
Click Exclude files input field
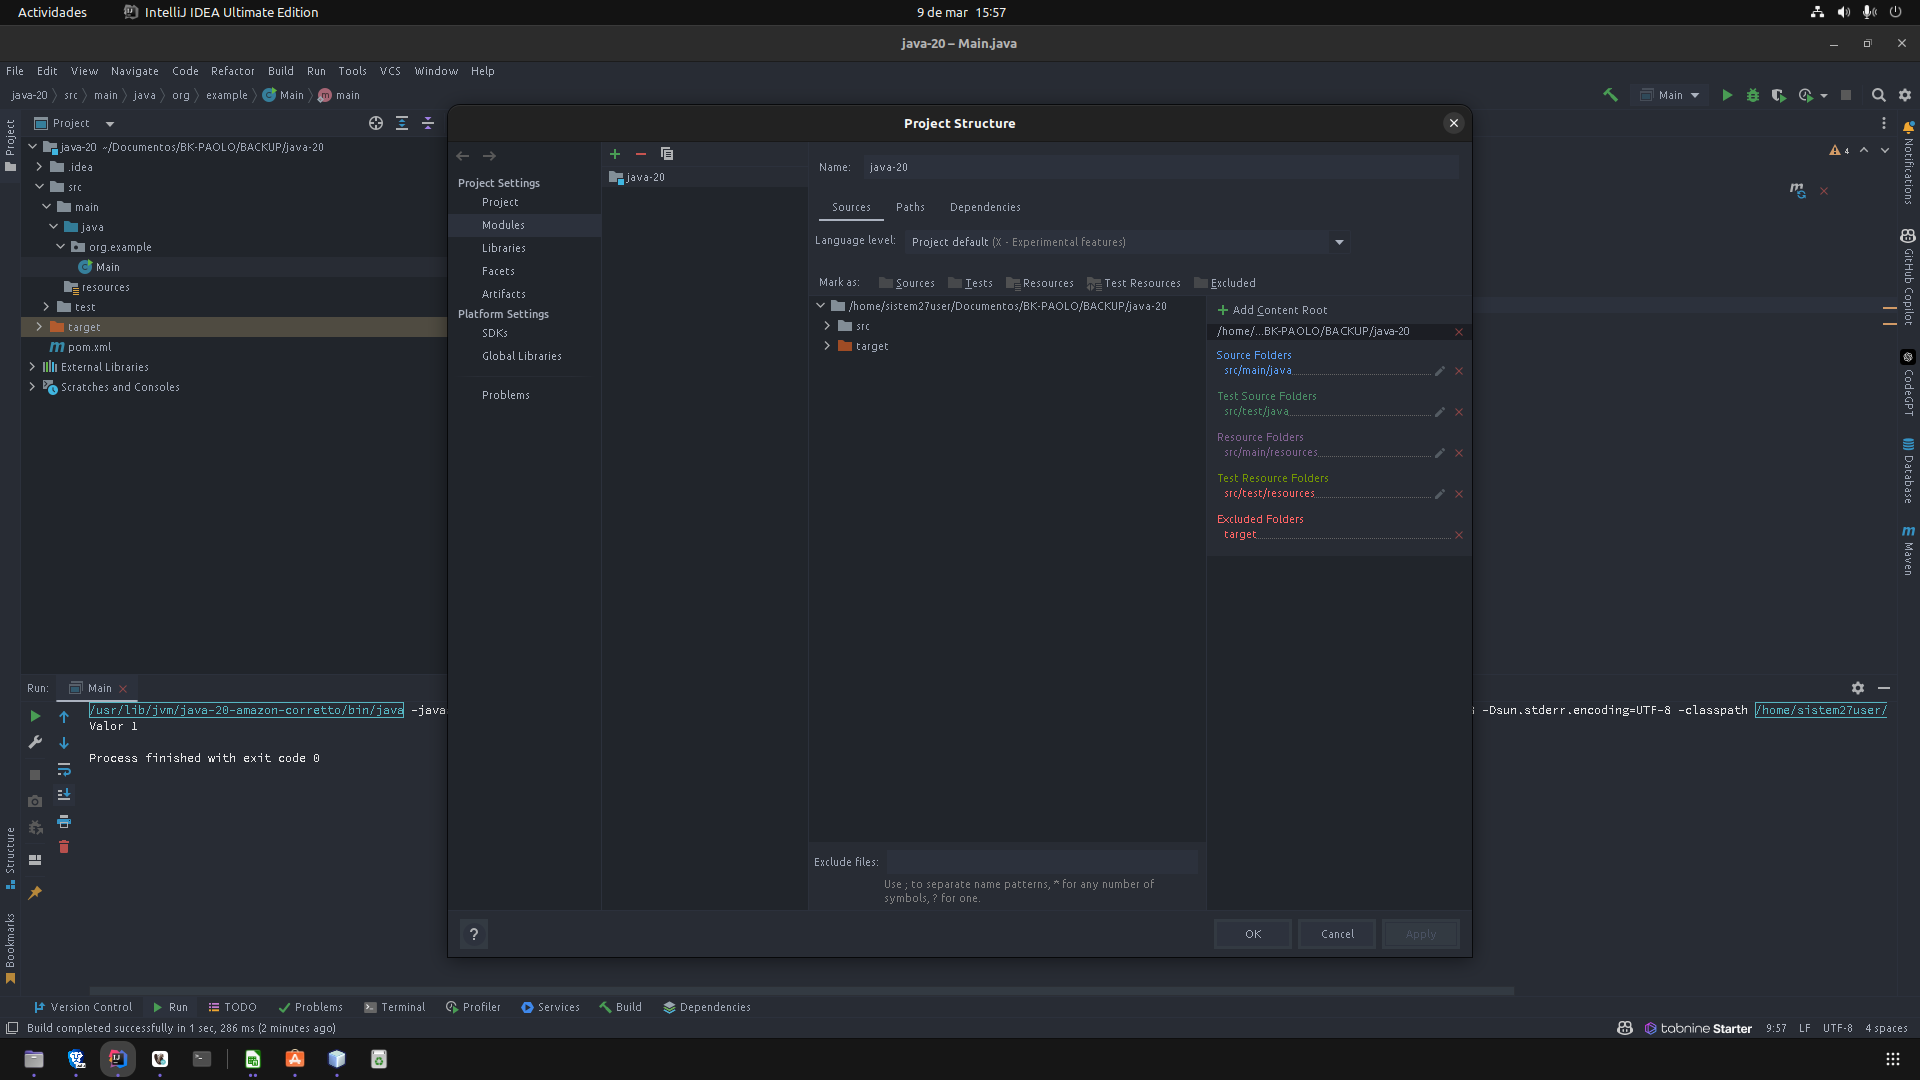(1042, 862)
